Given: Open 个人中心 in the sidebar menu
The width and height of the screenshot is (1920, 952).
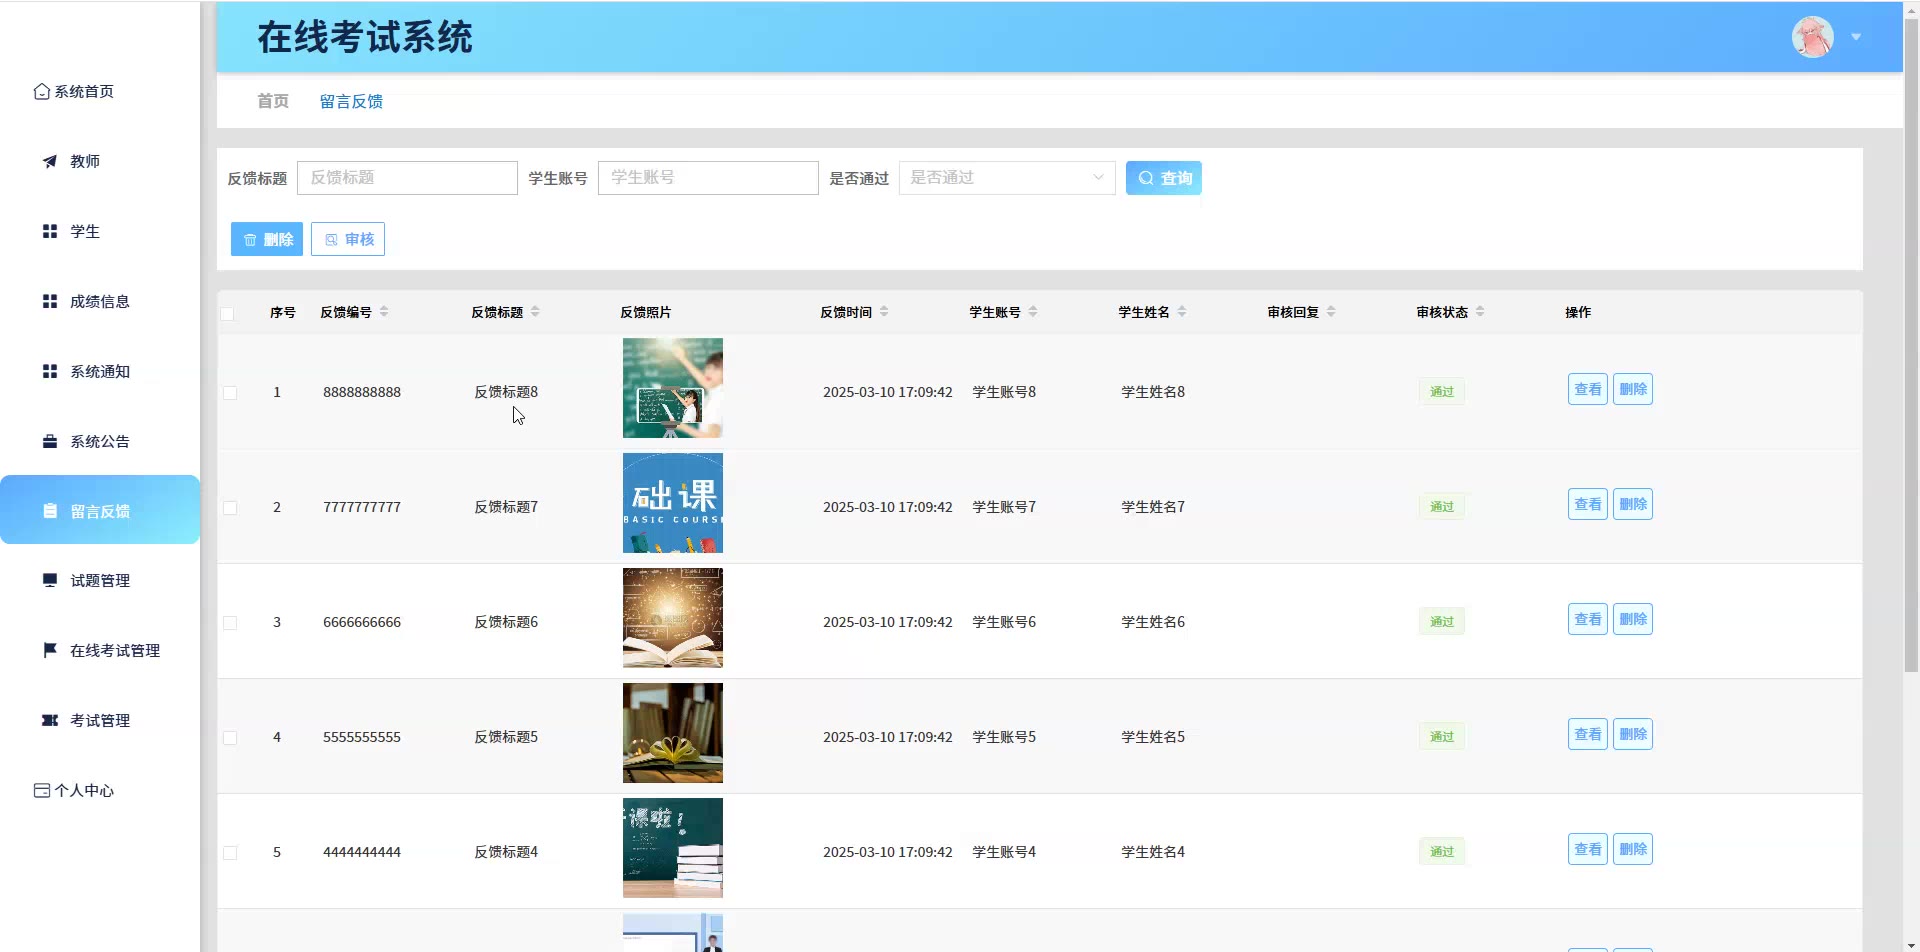Looking at the screenshot, I should 84,790.
